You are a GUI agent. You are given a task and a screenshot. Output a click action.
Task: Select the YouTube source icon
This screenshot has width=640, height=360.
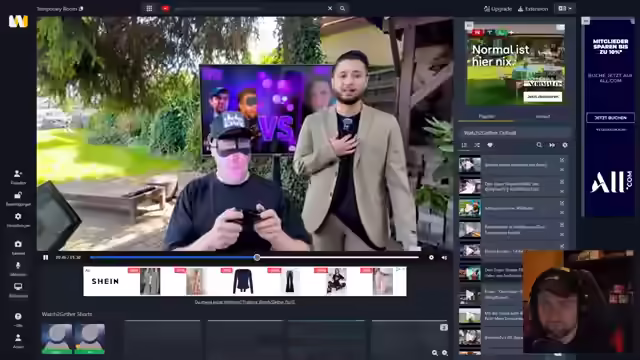[166, 8]
